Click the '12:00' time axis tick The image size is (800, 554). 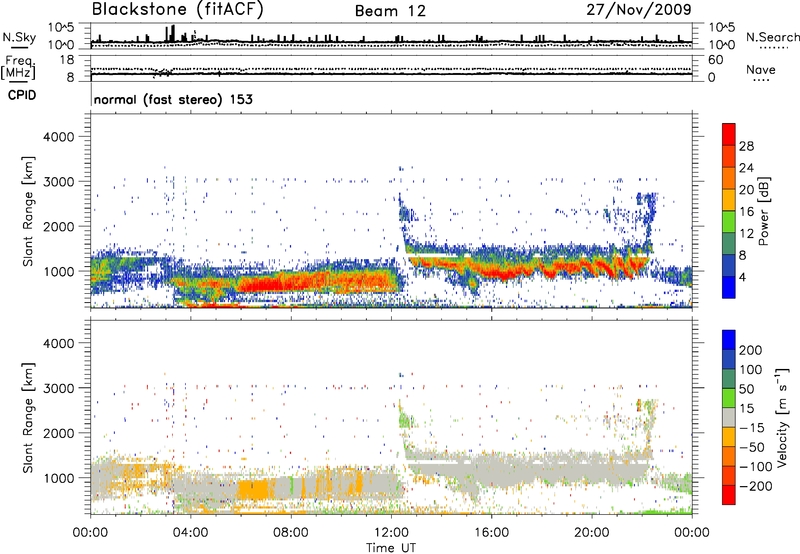pos(391,532)
